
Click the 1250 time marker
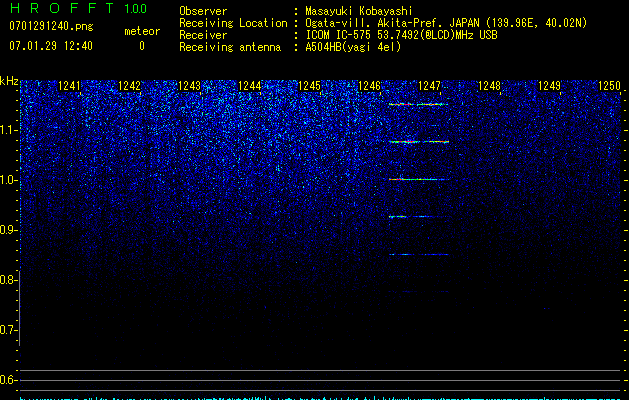click(x=610, y=86)
